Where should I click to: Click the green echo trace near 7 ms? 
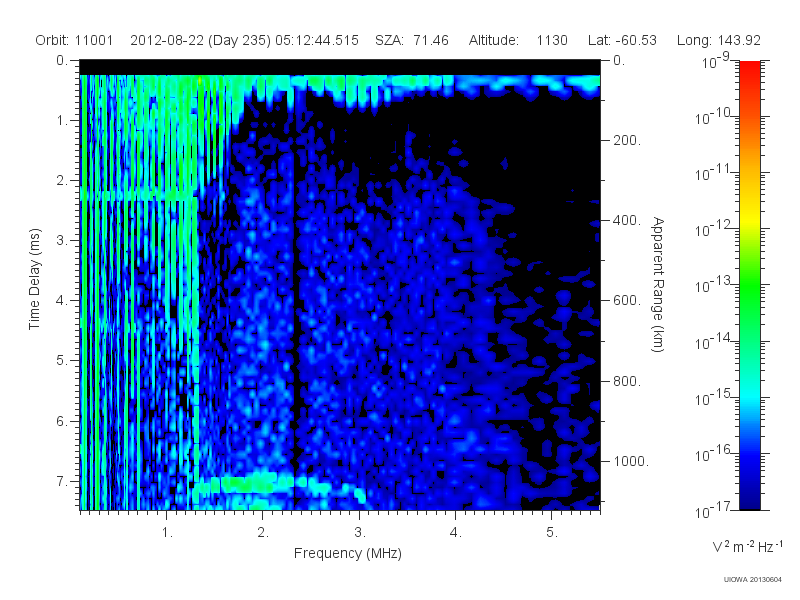(251, 484)
